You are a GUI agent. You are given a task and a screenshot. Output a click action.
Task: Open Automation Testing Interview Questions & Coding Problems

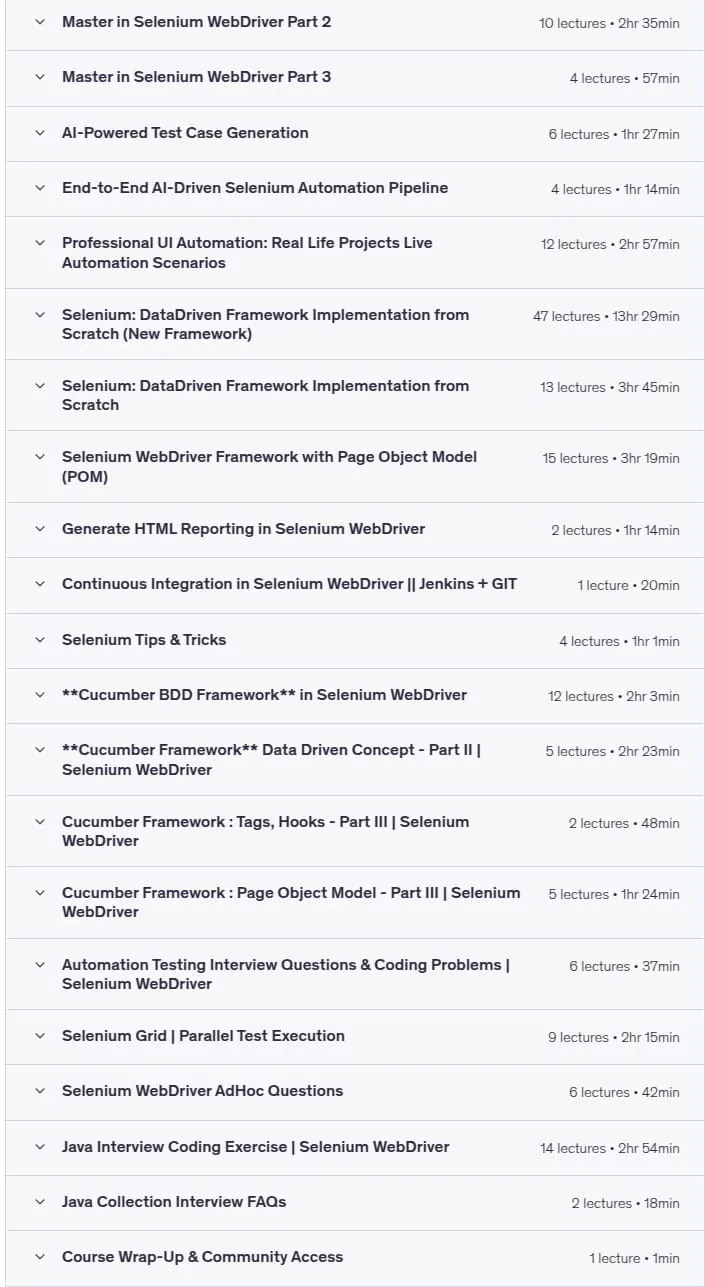click(286, 974)
